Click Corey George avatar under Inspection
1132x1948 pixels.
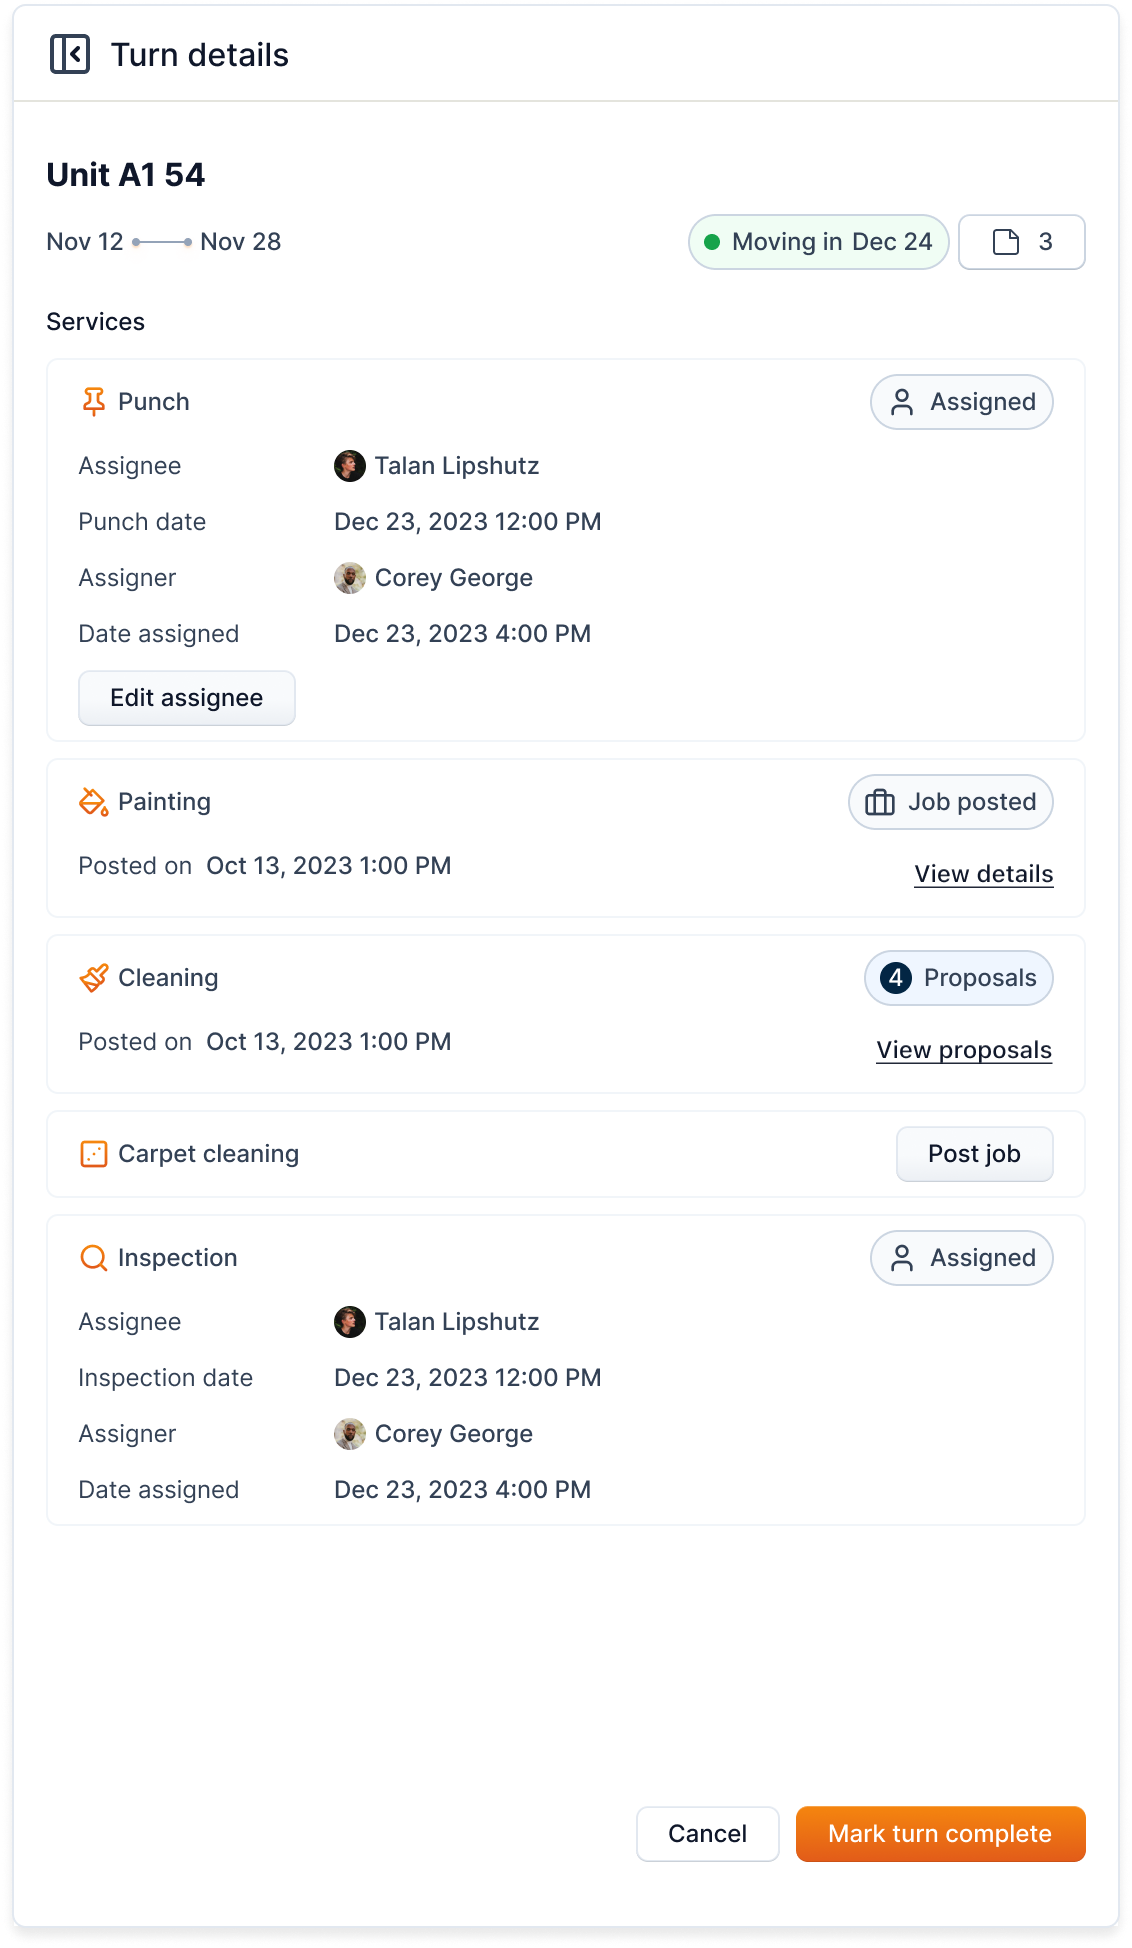pyautogui.click(x=350, y=1434)
